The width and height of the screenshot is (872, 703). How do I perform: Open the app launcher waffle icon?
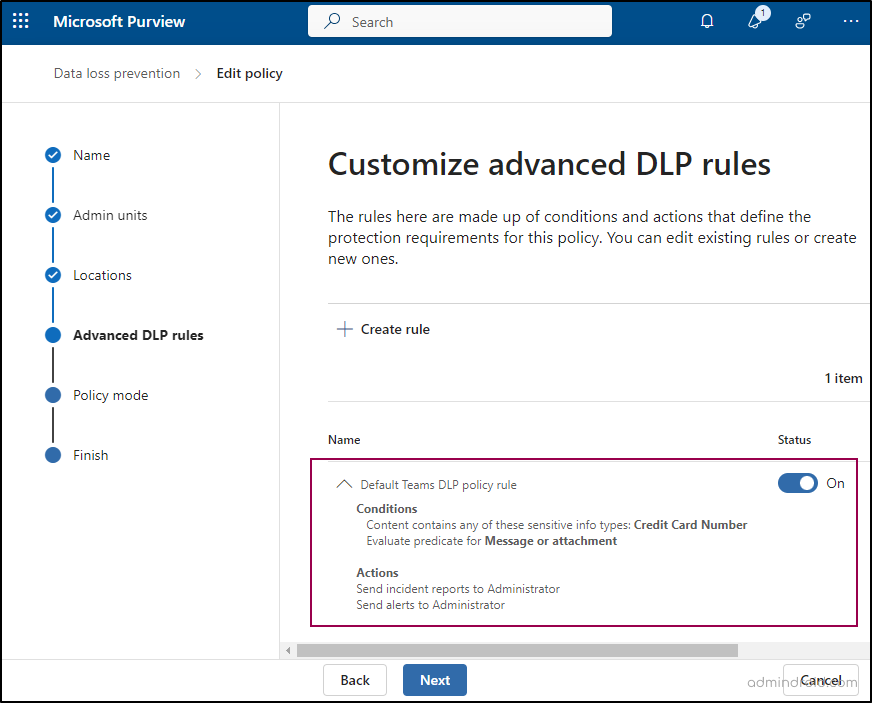[21, 21]
